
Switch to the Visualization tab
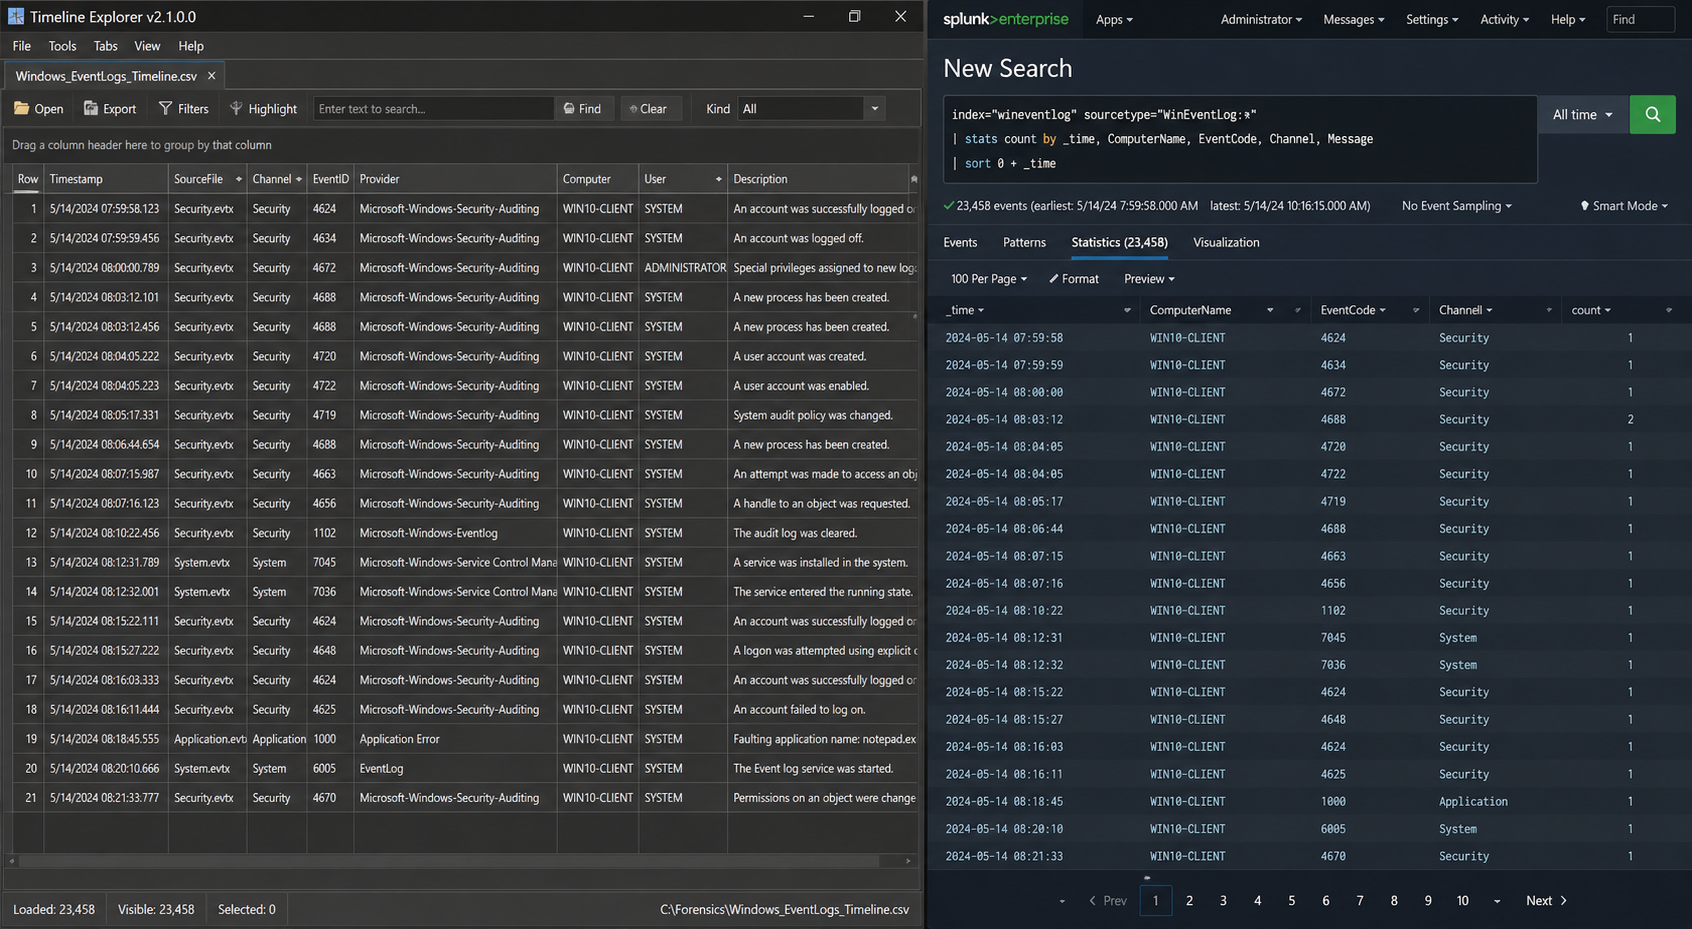1226,242
